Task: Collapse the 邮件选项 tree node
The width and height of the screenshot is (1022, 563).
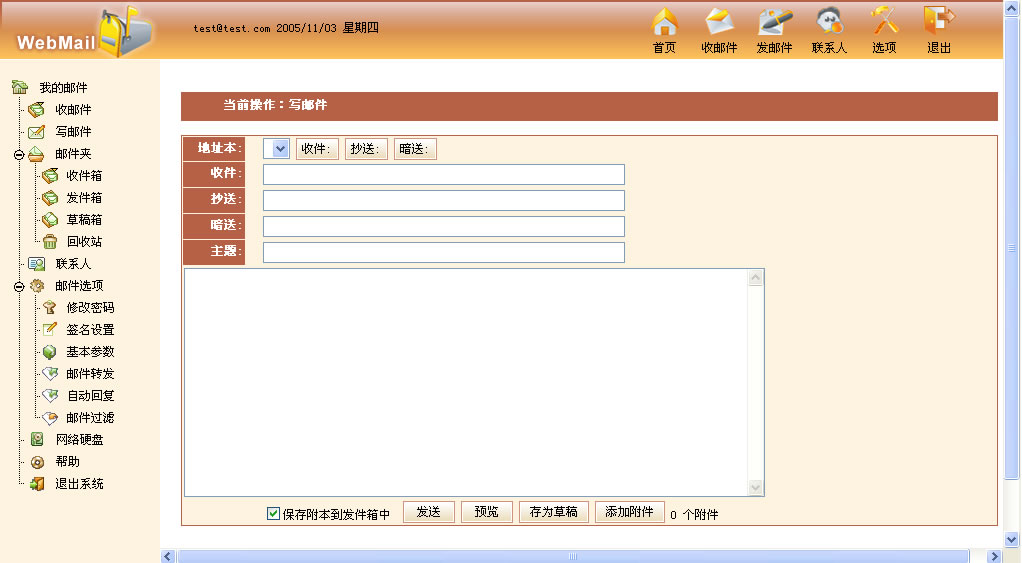Action: [19, 287]
